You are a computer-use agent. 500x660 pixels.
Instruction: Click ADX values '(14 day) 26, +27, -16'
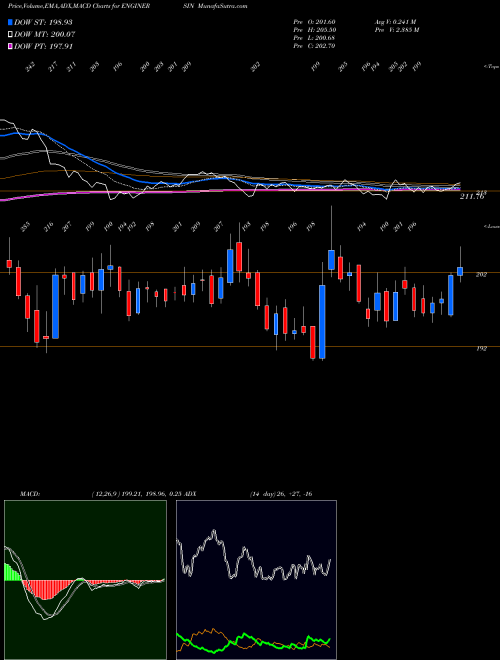point(281,494)
